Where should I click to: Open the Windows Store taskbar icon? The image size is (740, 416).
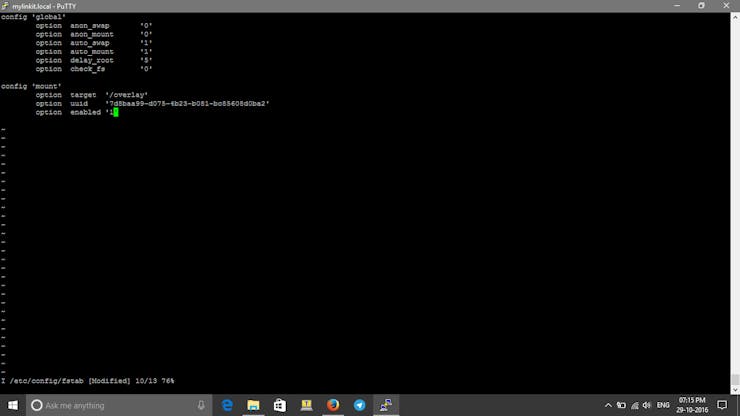[x=280, y=405]
